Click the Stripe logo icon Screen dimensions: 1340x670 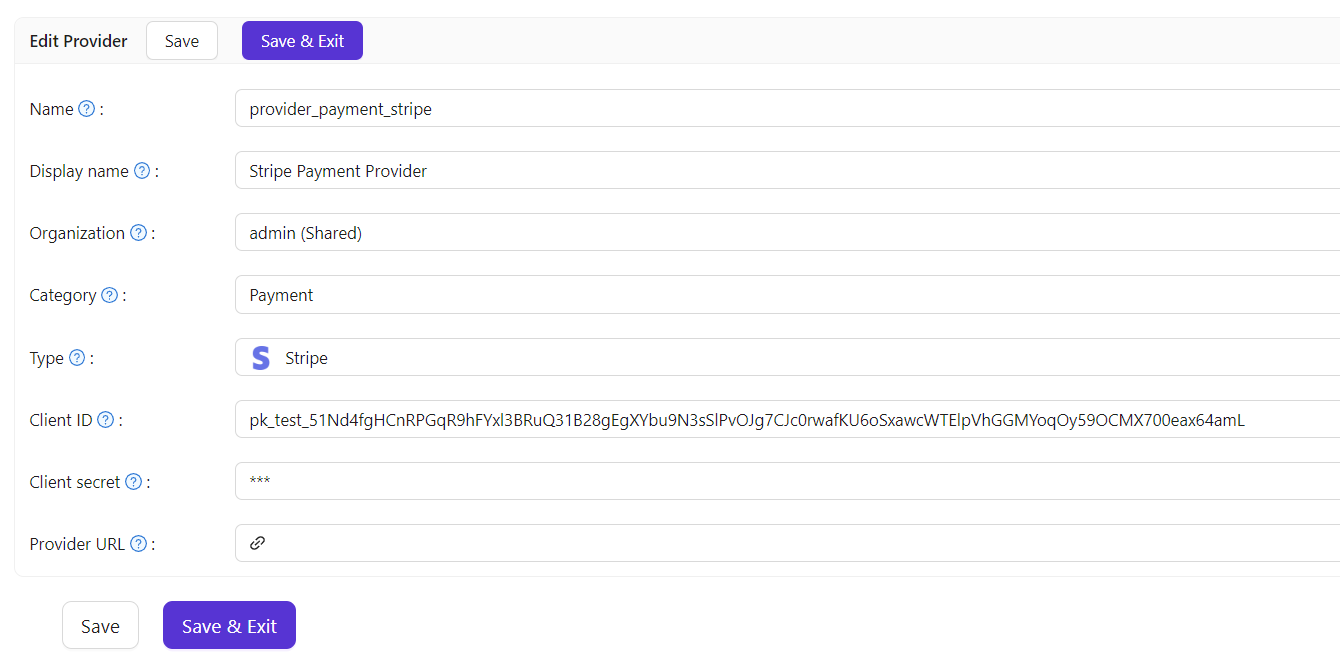(261, 358)
